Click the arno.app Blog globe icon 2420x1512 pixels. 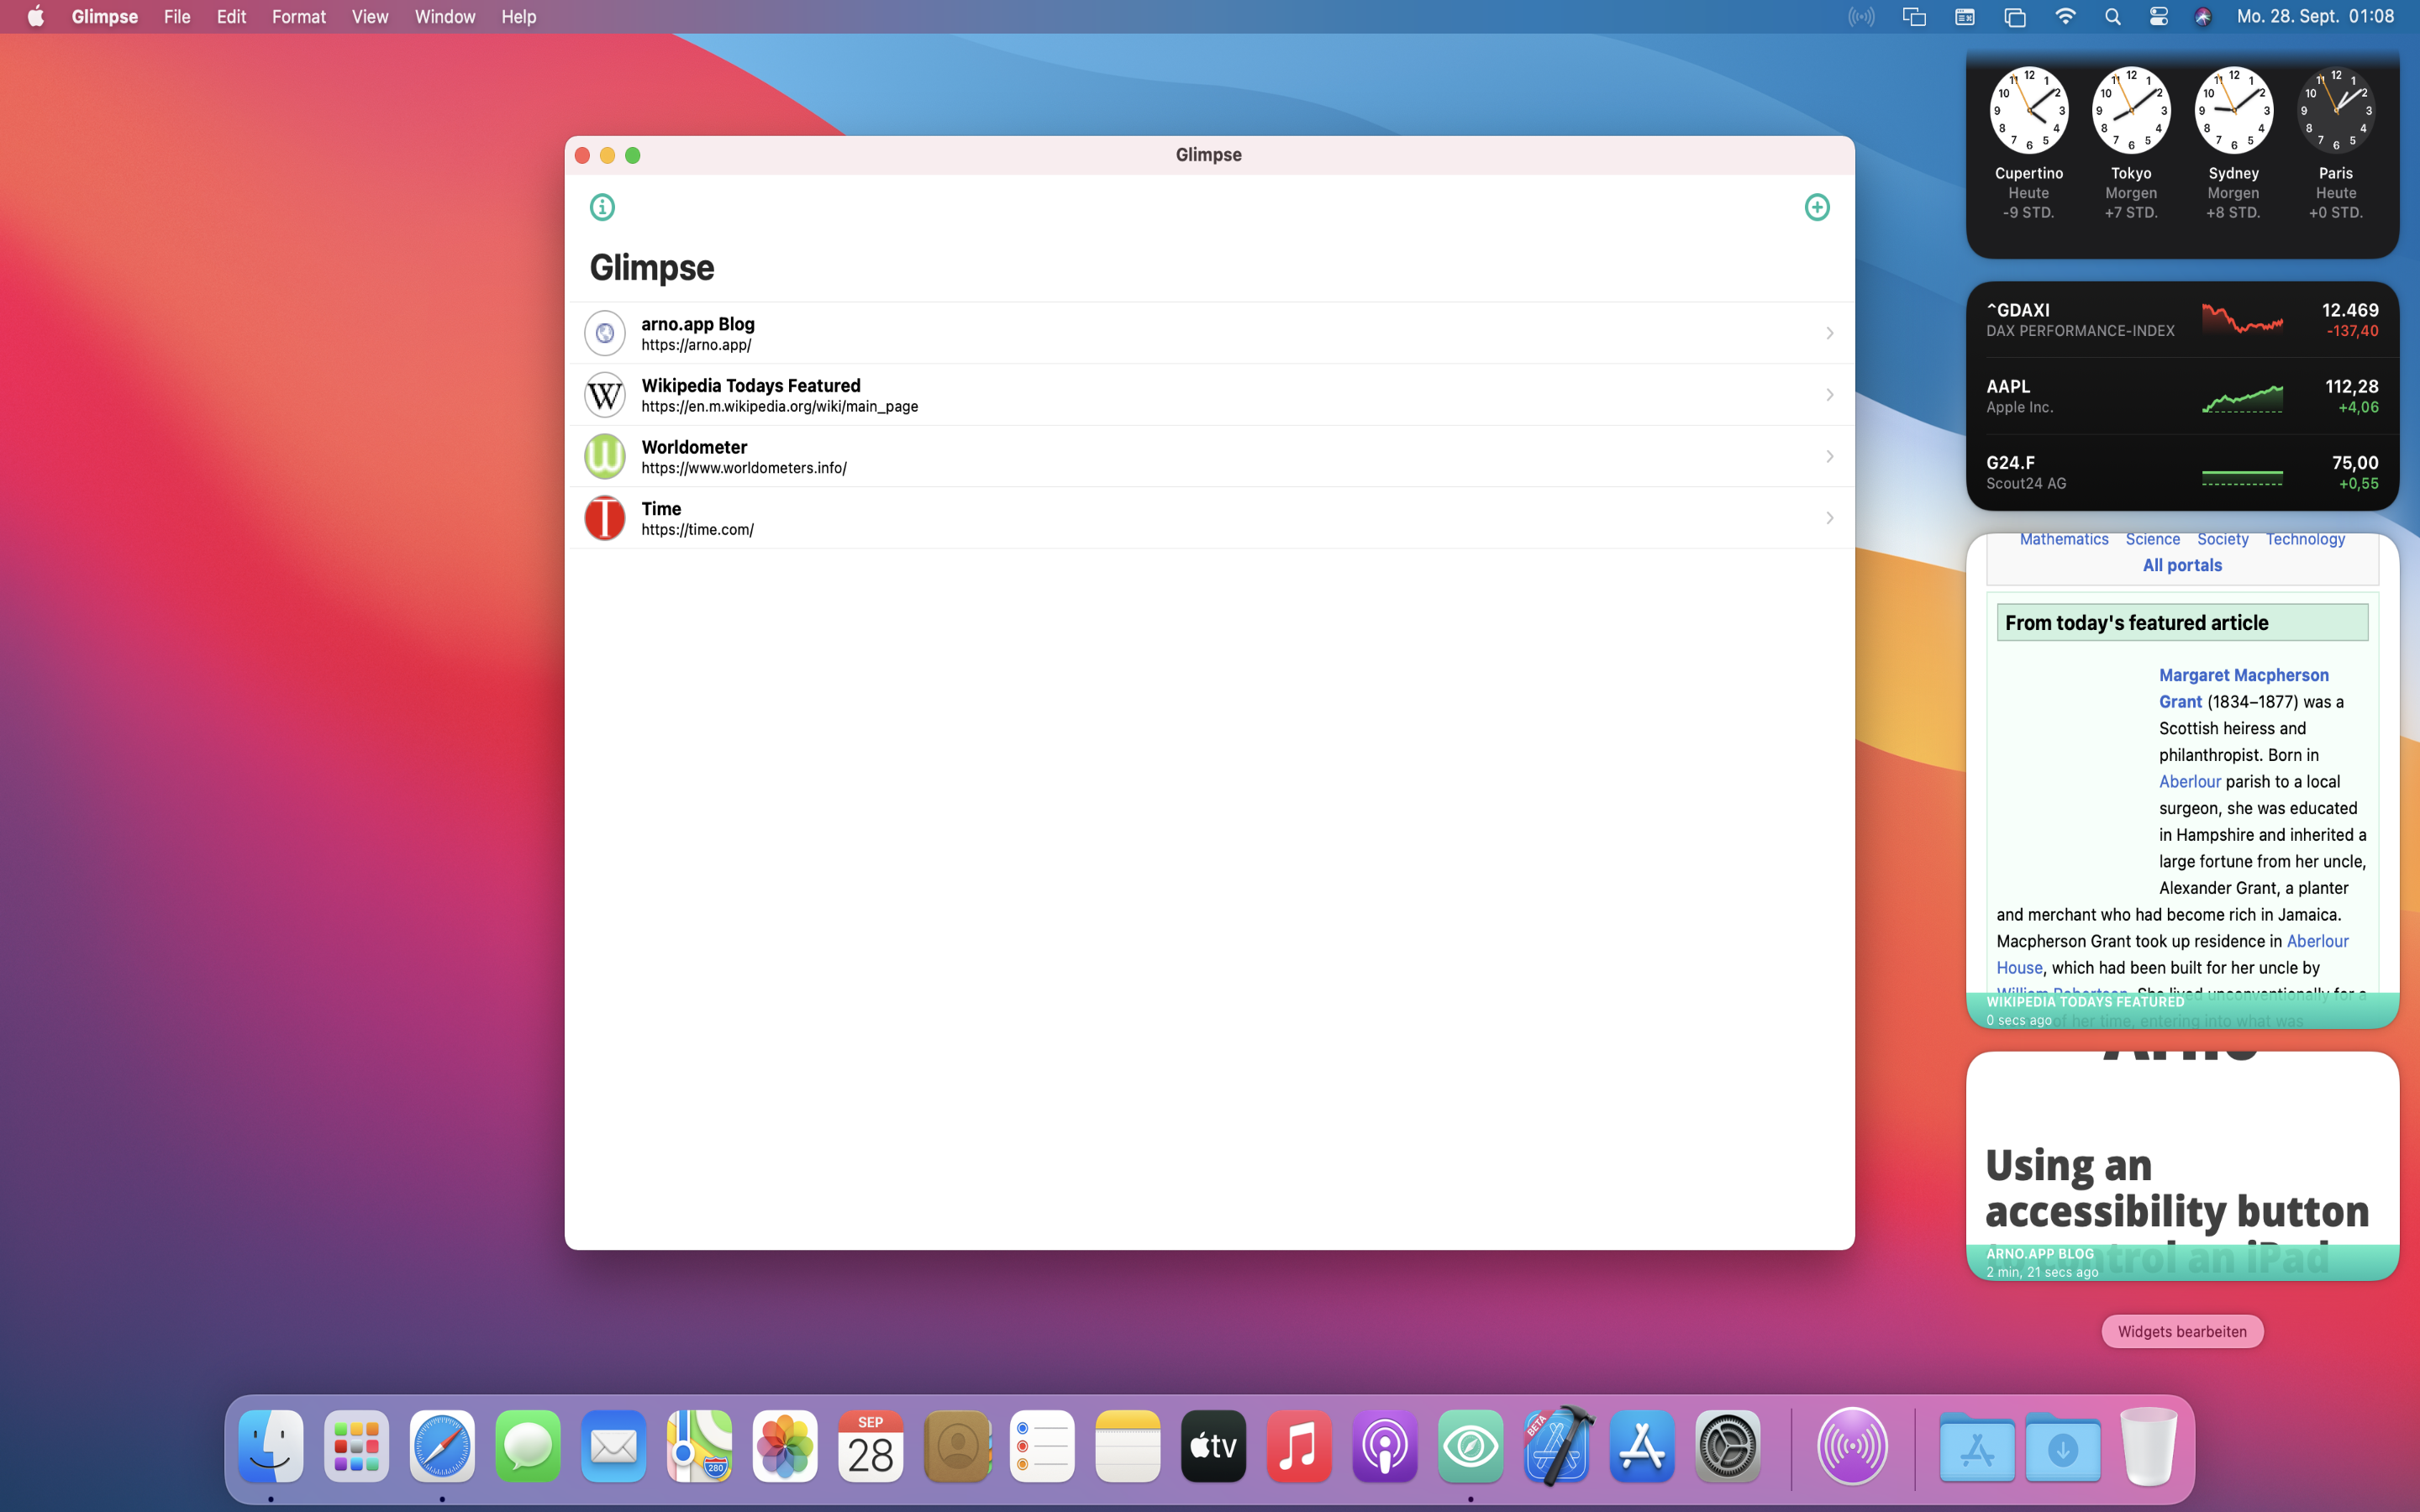605,333
